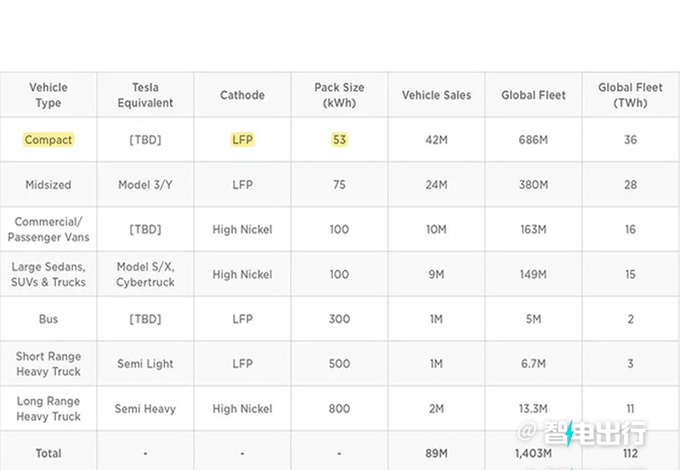
Task: Click the Pack Size (kWh) header
Action: (x=339, y=95)
